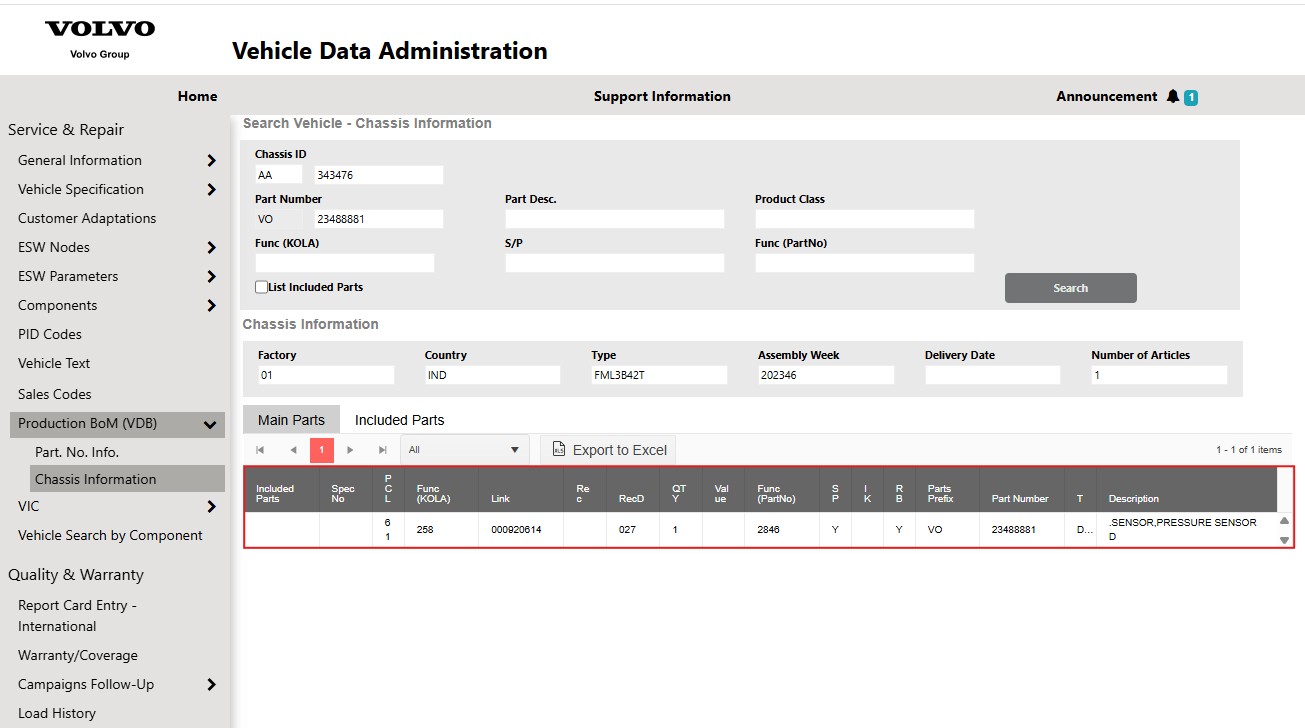Click the Chassis ID number field
This screenshot has height=728, width=1305.
[378, 175]
